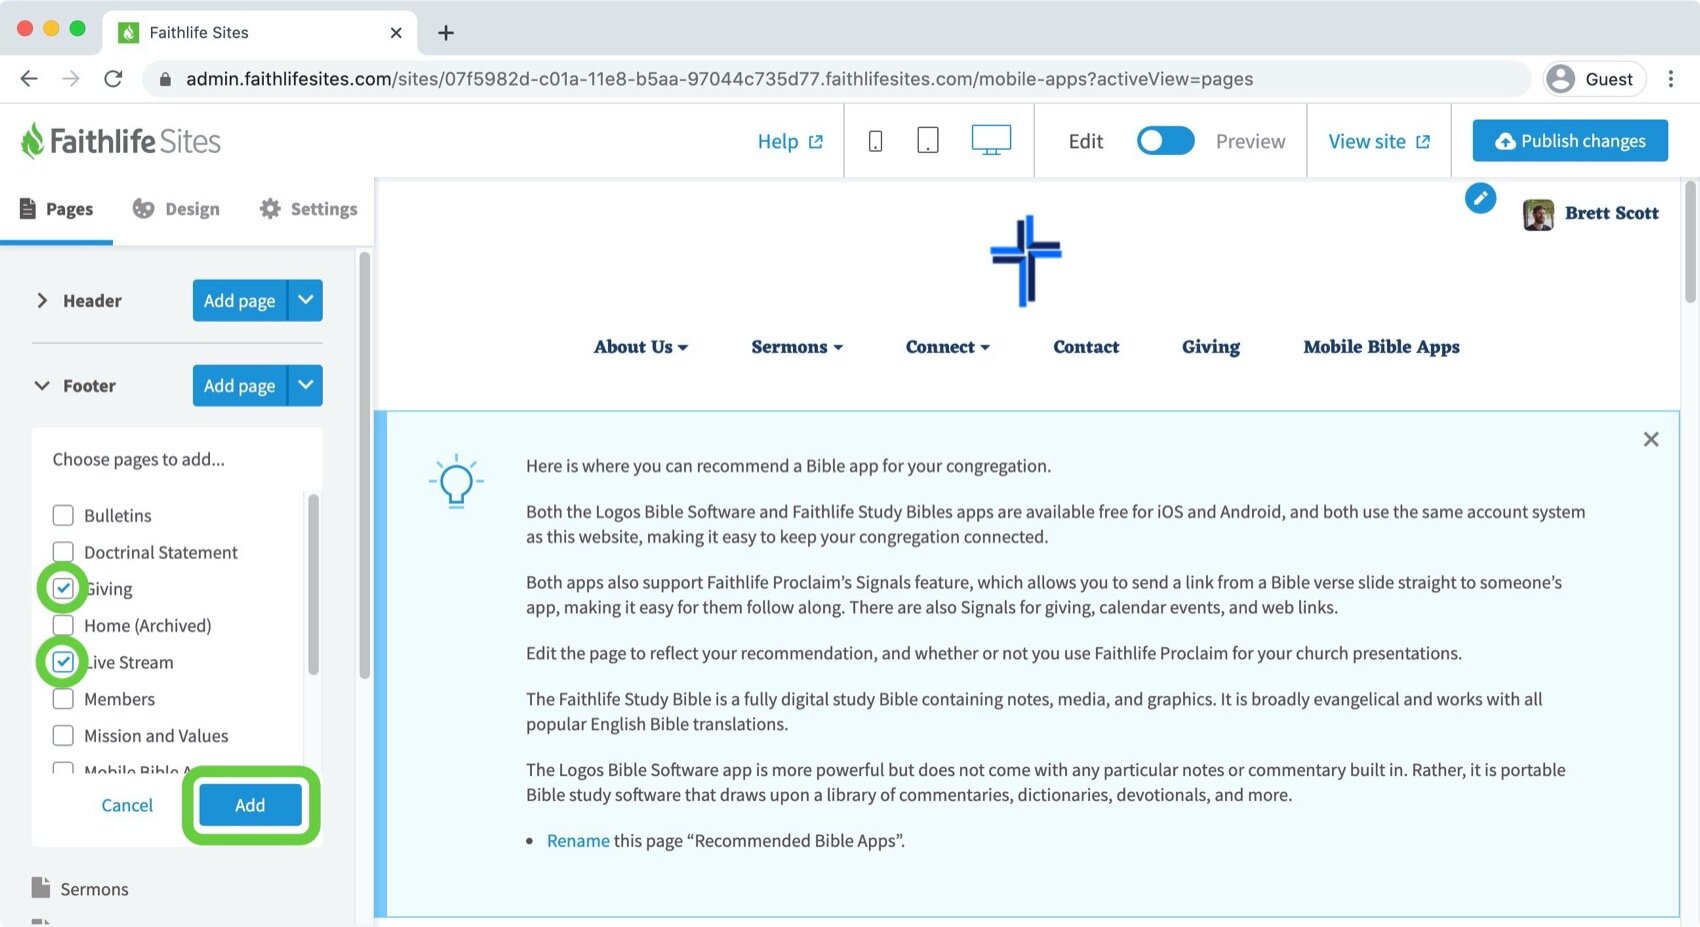Click Cancel in page chooser

(x=127, y=805)
